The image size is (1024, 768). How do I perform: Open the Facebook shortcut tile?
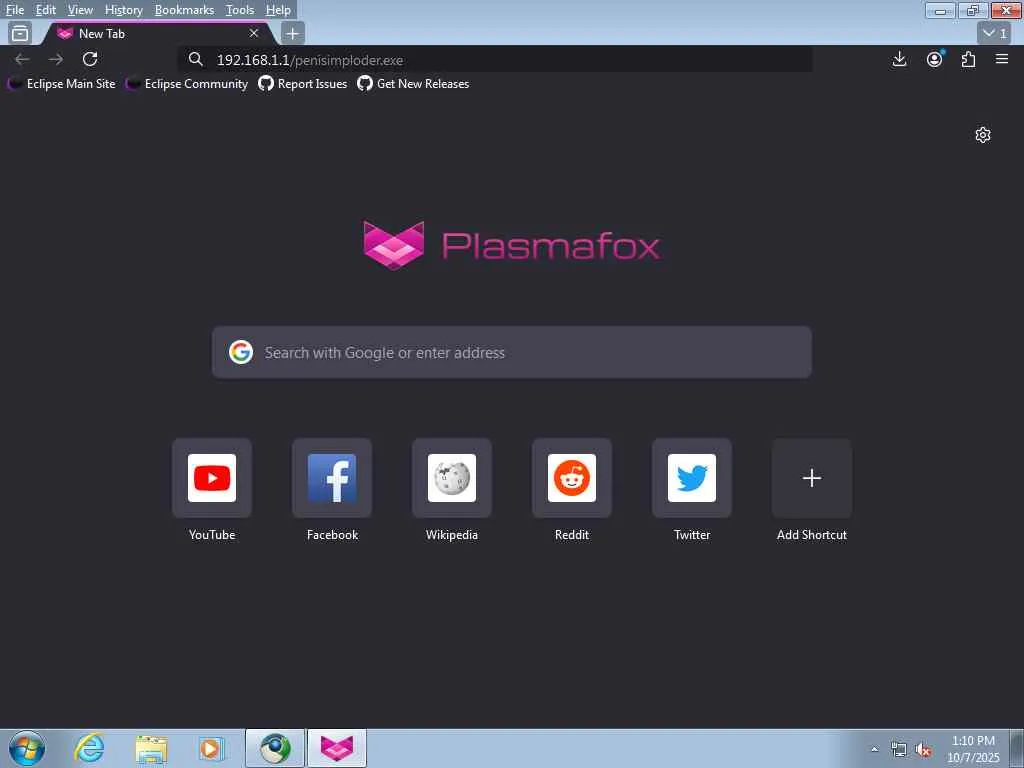(x=332, y=478)
